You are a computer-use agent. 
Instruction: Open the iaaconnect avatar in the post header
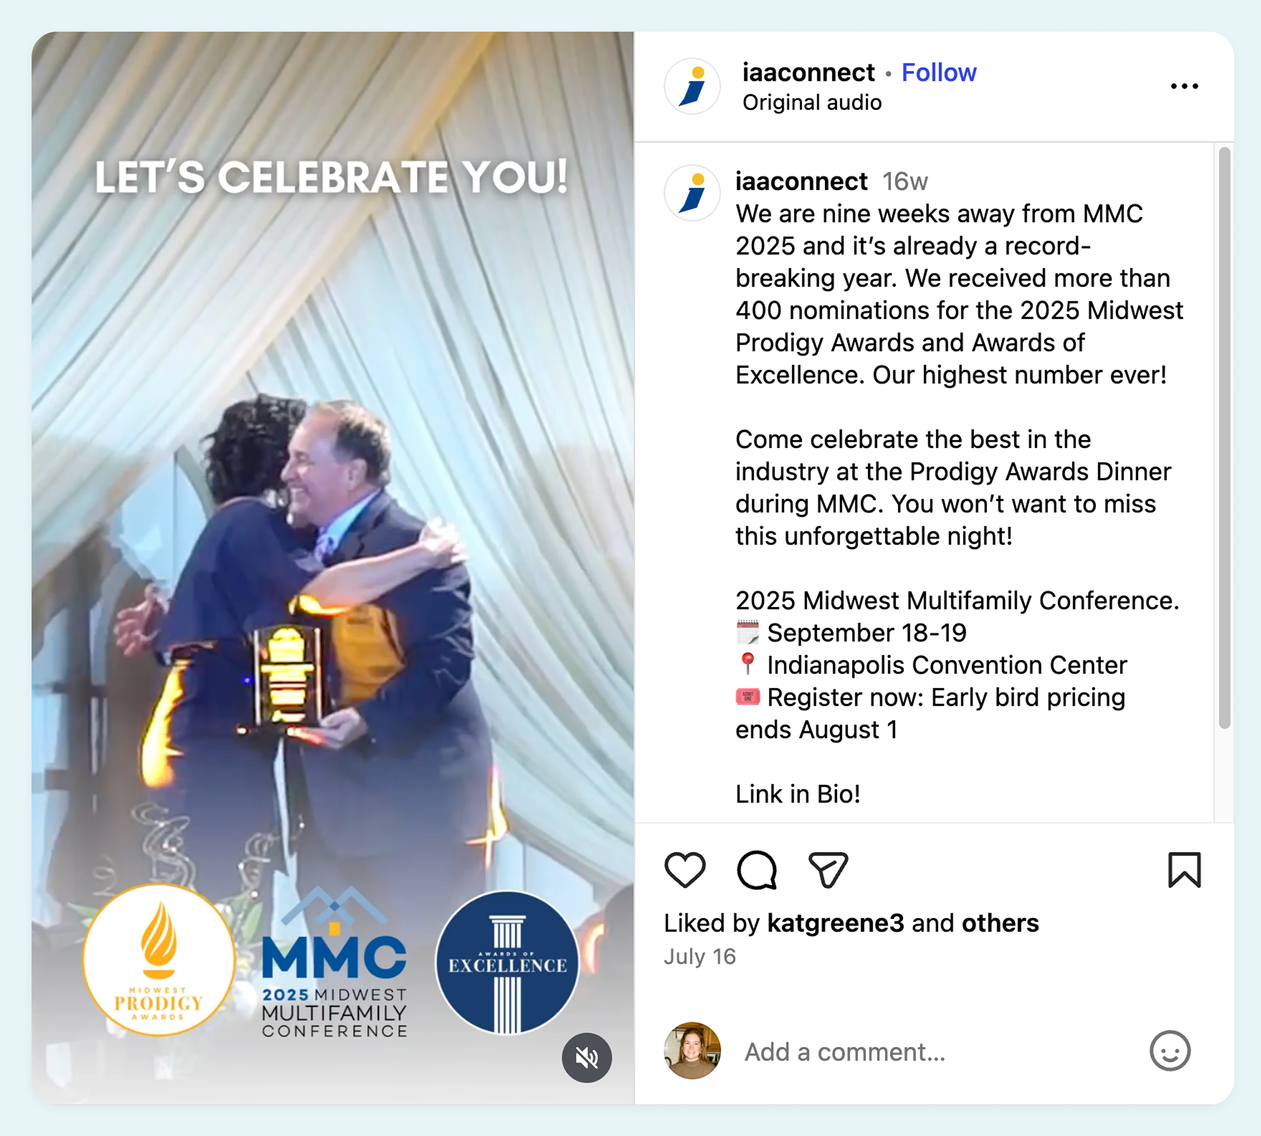coord(693,86)
